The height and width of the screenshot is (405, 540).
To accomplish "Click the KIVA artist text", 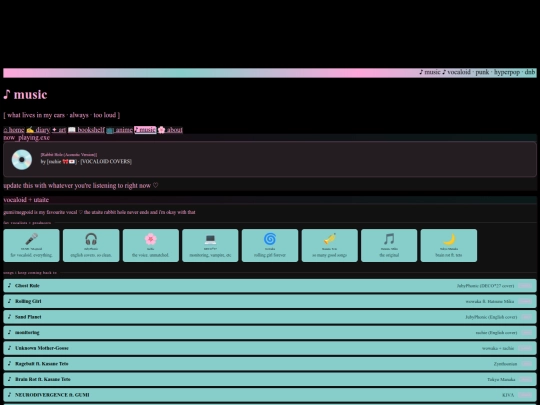I will (508, 395).
